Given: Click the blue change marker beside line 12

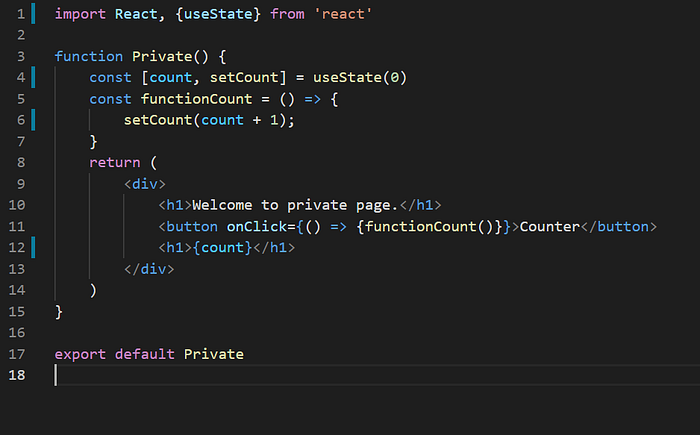Looking at the screenshot, I should coord(33,248).
